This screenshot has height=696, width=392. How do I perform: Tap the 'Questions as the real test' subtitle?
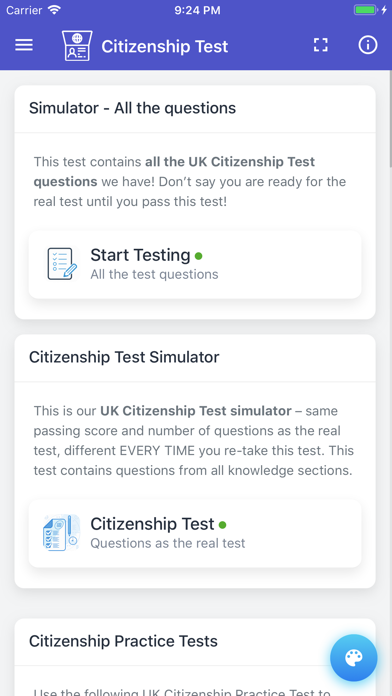click(168, 543)
